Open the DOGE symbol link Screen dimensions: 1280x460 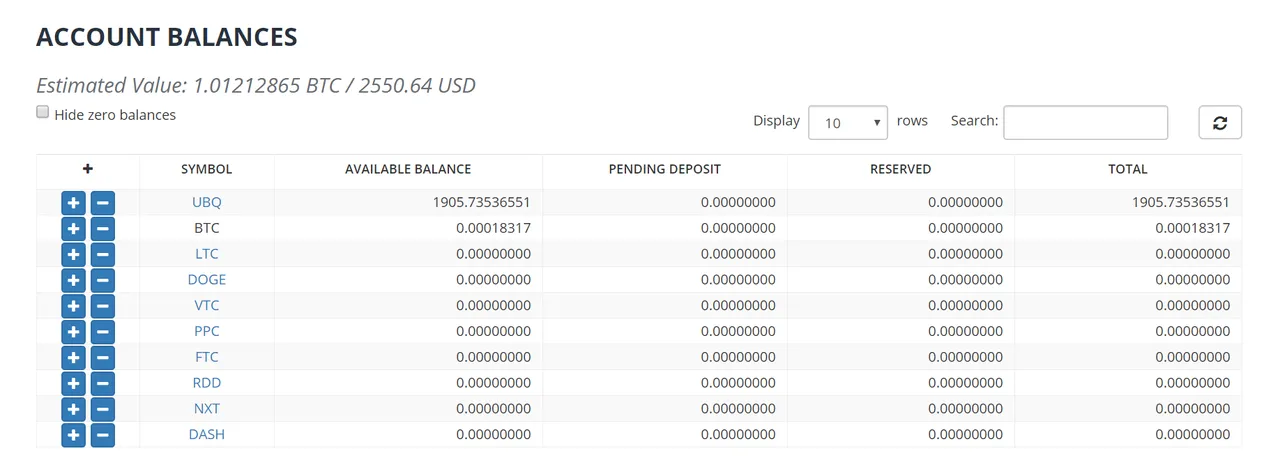coord(207,280)
